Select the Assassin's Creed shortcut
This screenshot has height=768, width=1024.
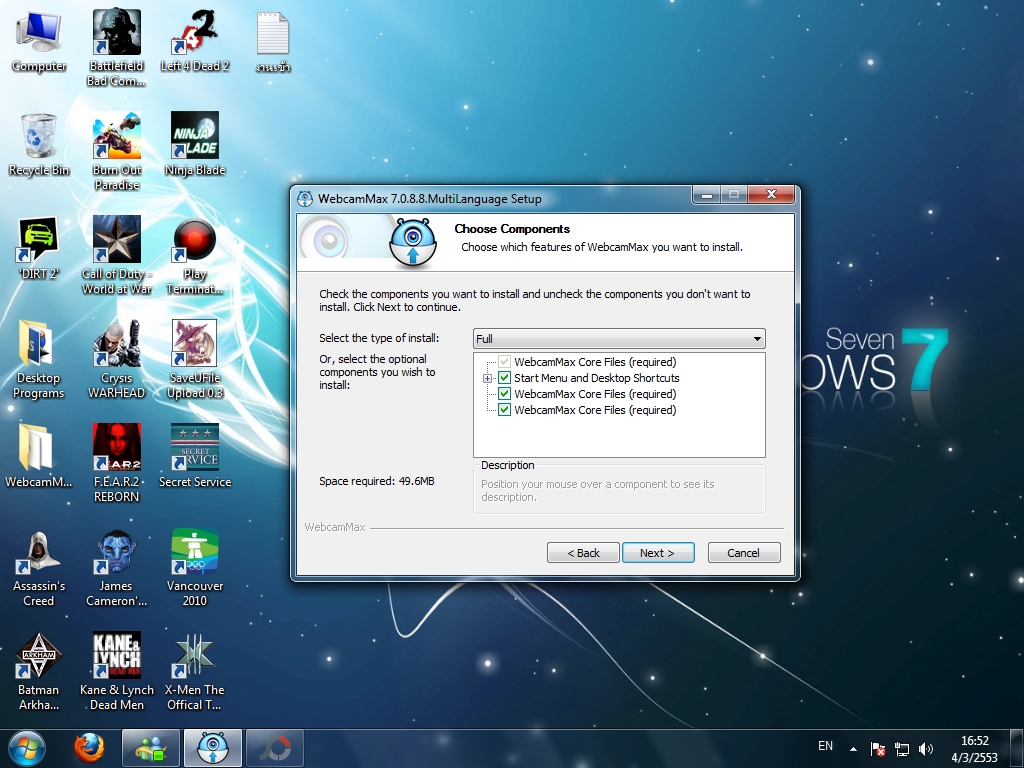39,568
